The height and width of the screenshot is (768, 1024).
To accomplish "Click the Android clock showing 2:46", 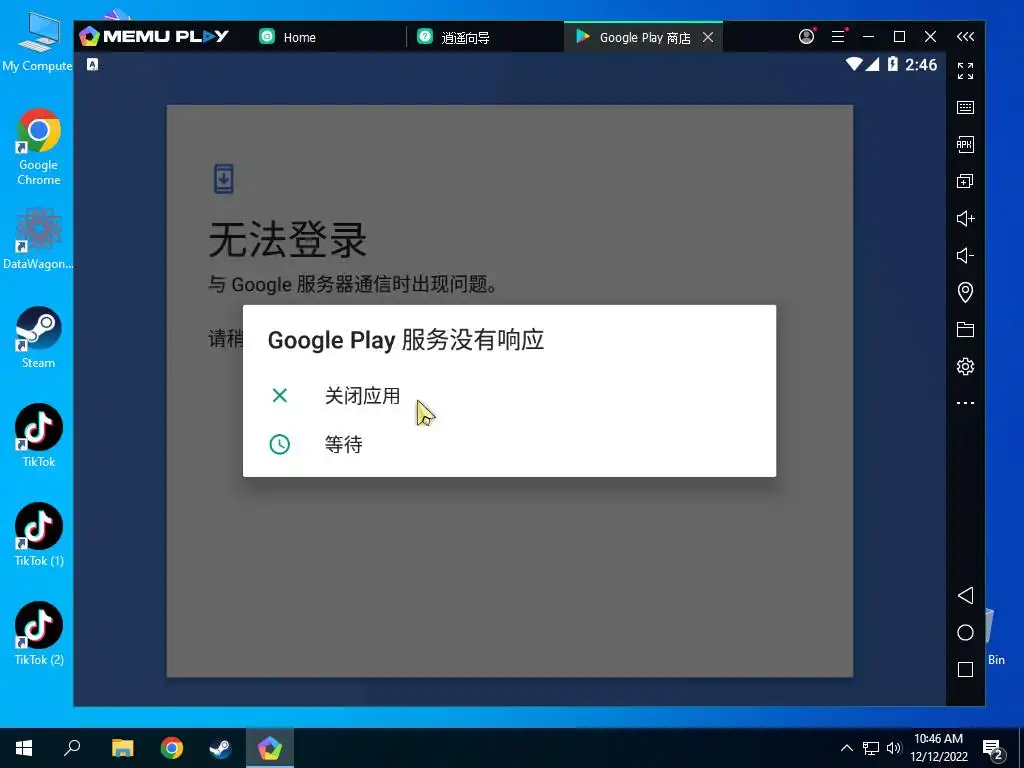I will coord(921,65).
